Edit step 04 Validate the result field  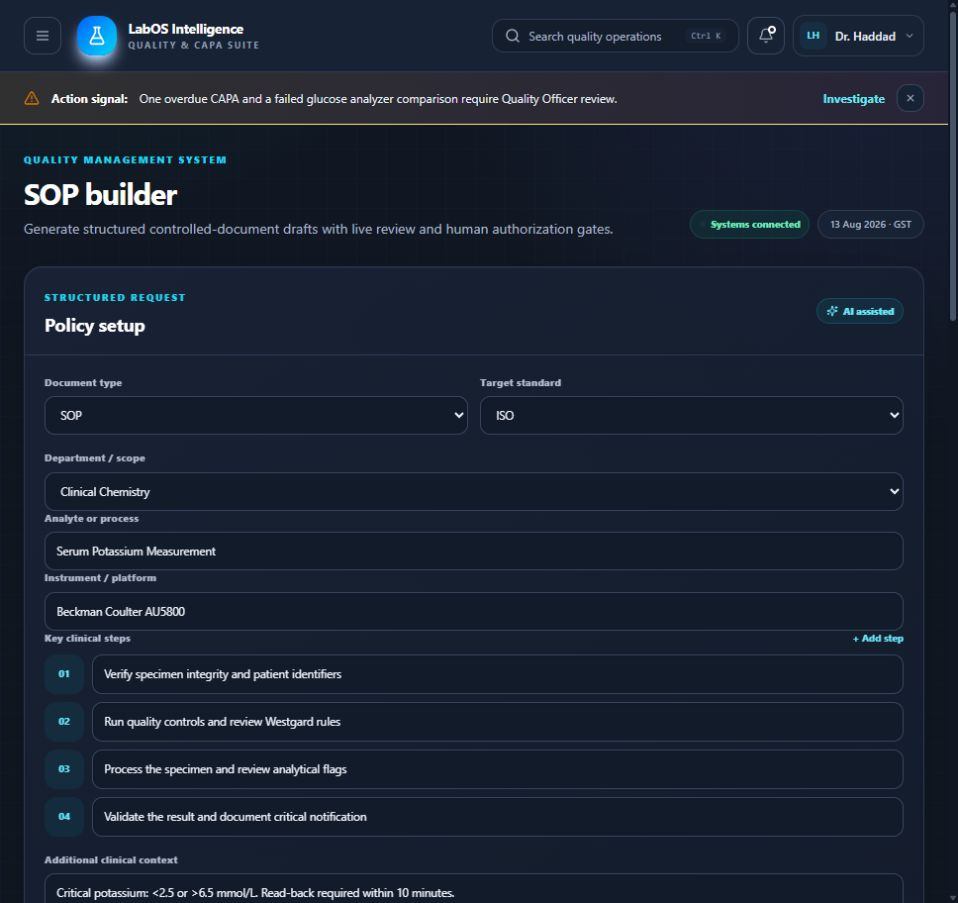pyautogui.click(x=497, y=817)
